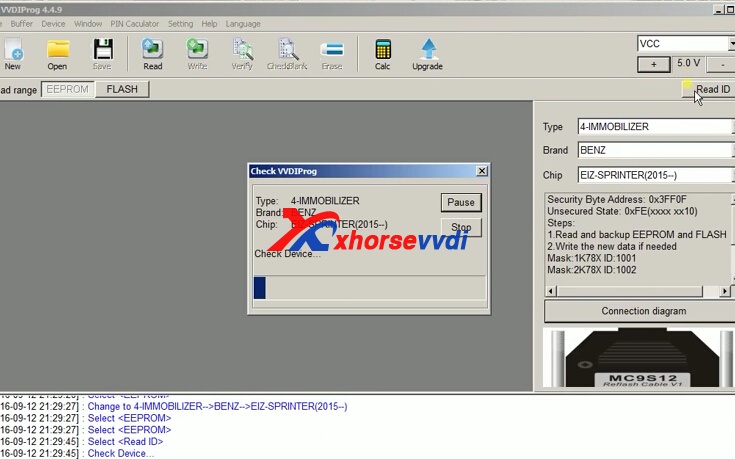Open the PIN Calculator menu
This screenshot has height=459, width=735.
point(137,23)
